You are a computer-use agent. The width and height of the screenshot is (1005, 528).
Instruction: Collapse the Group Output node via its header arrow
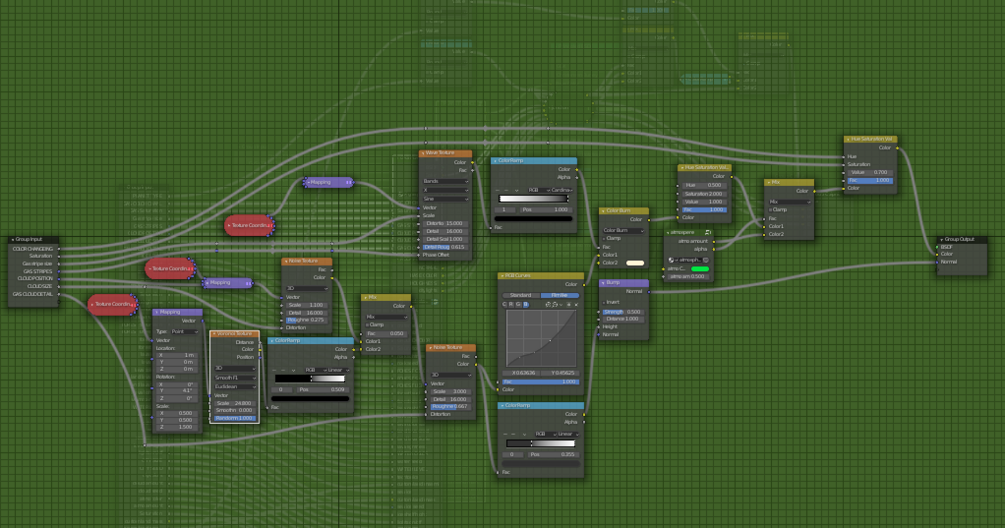[942, 240]
